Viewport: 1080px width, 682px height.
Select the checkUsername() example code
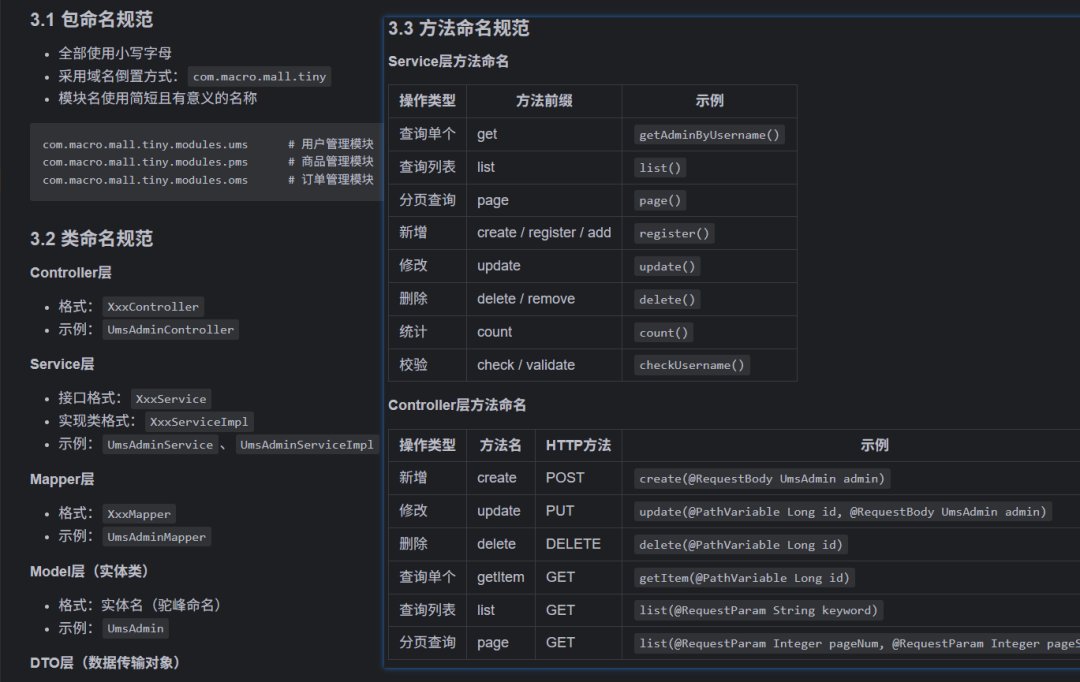click(x=692, y=365)
